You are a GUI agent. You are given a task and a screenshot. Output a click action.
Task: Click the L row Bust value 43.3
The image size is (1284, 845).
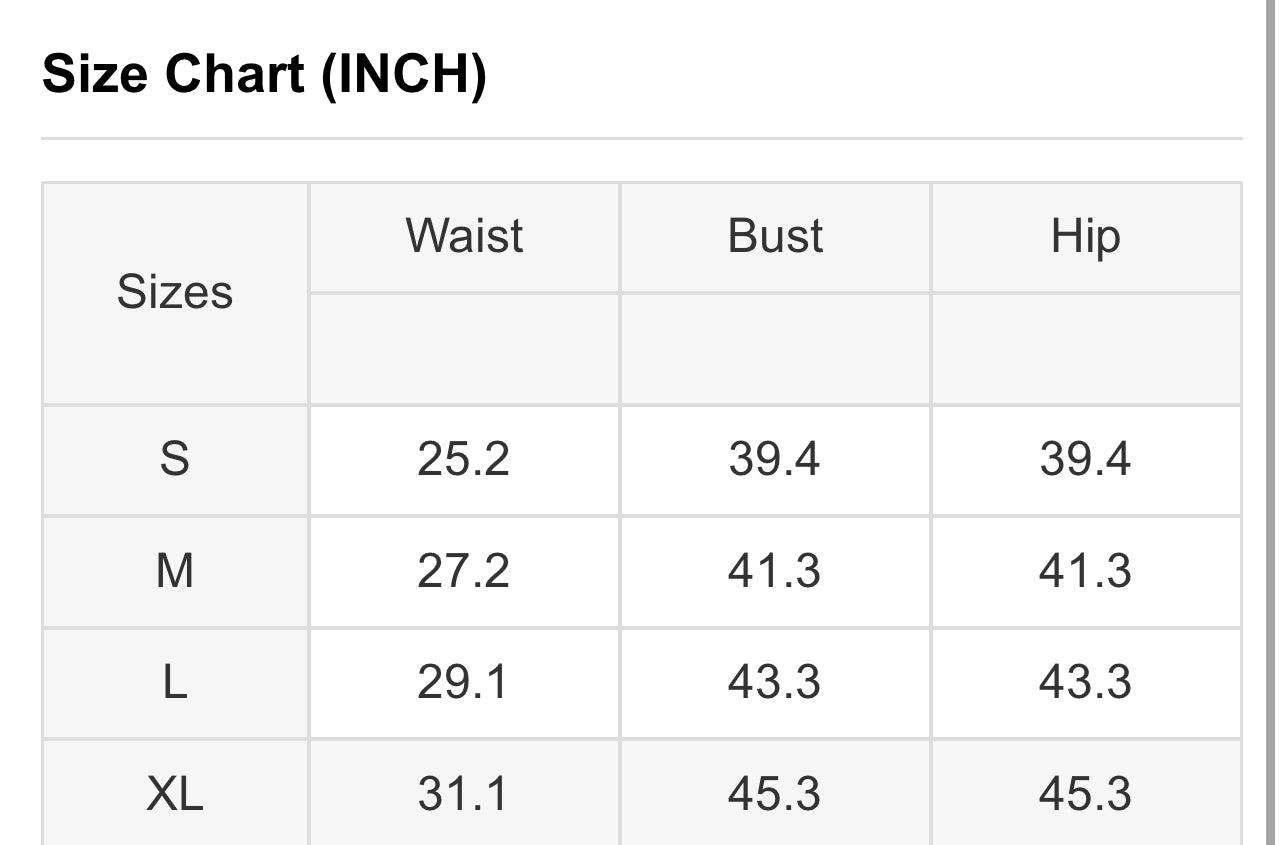point(775,682)
